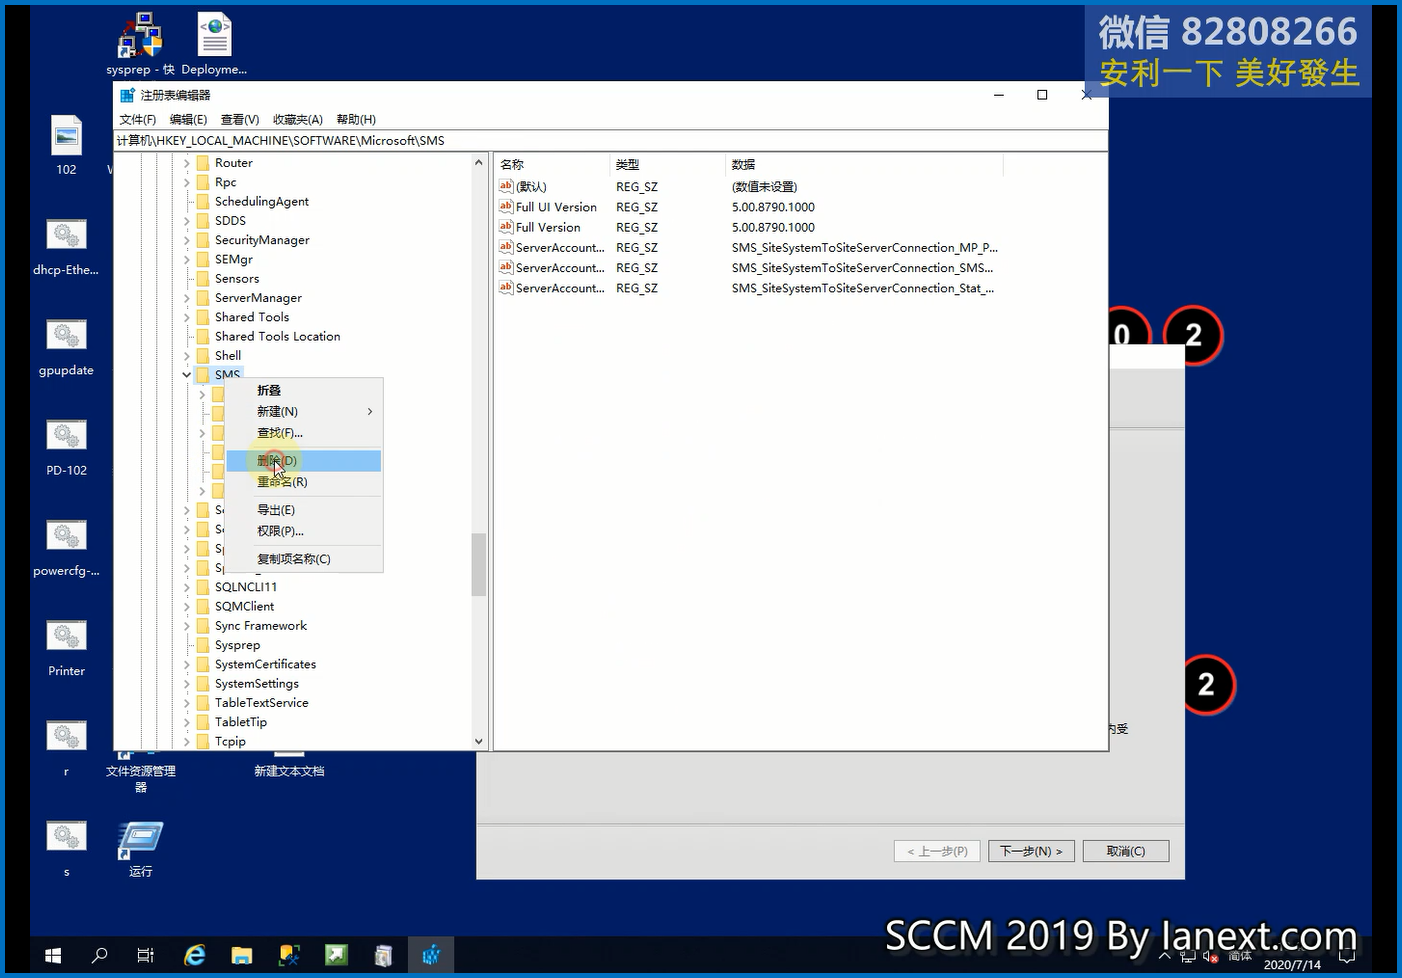Select the ServerAccount value with MP_P data
Screen dimensions: 1402x978
tap(560, 247)
